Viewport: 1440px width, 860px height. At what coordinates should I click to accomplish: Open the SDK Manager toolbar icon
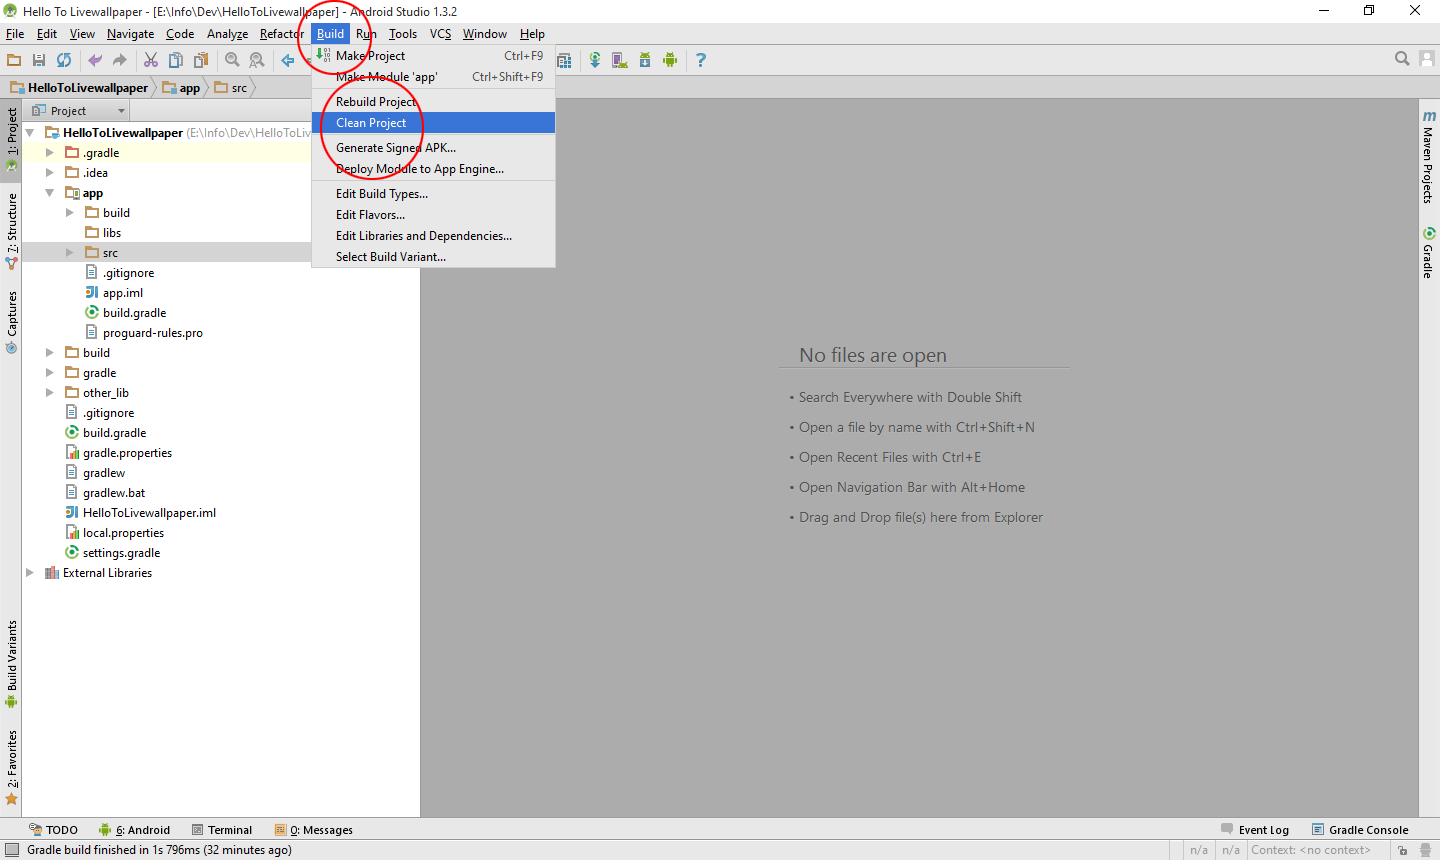pos(645,60)
